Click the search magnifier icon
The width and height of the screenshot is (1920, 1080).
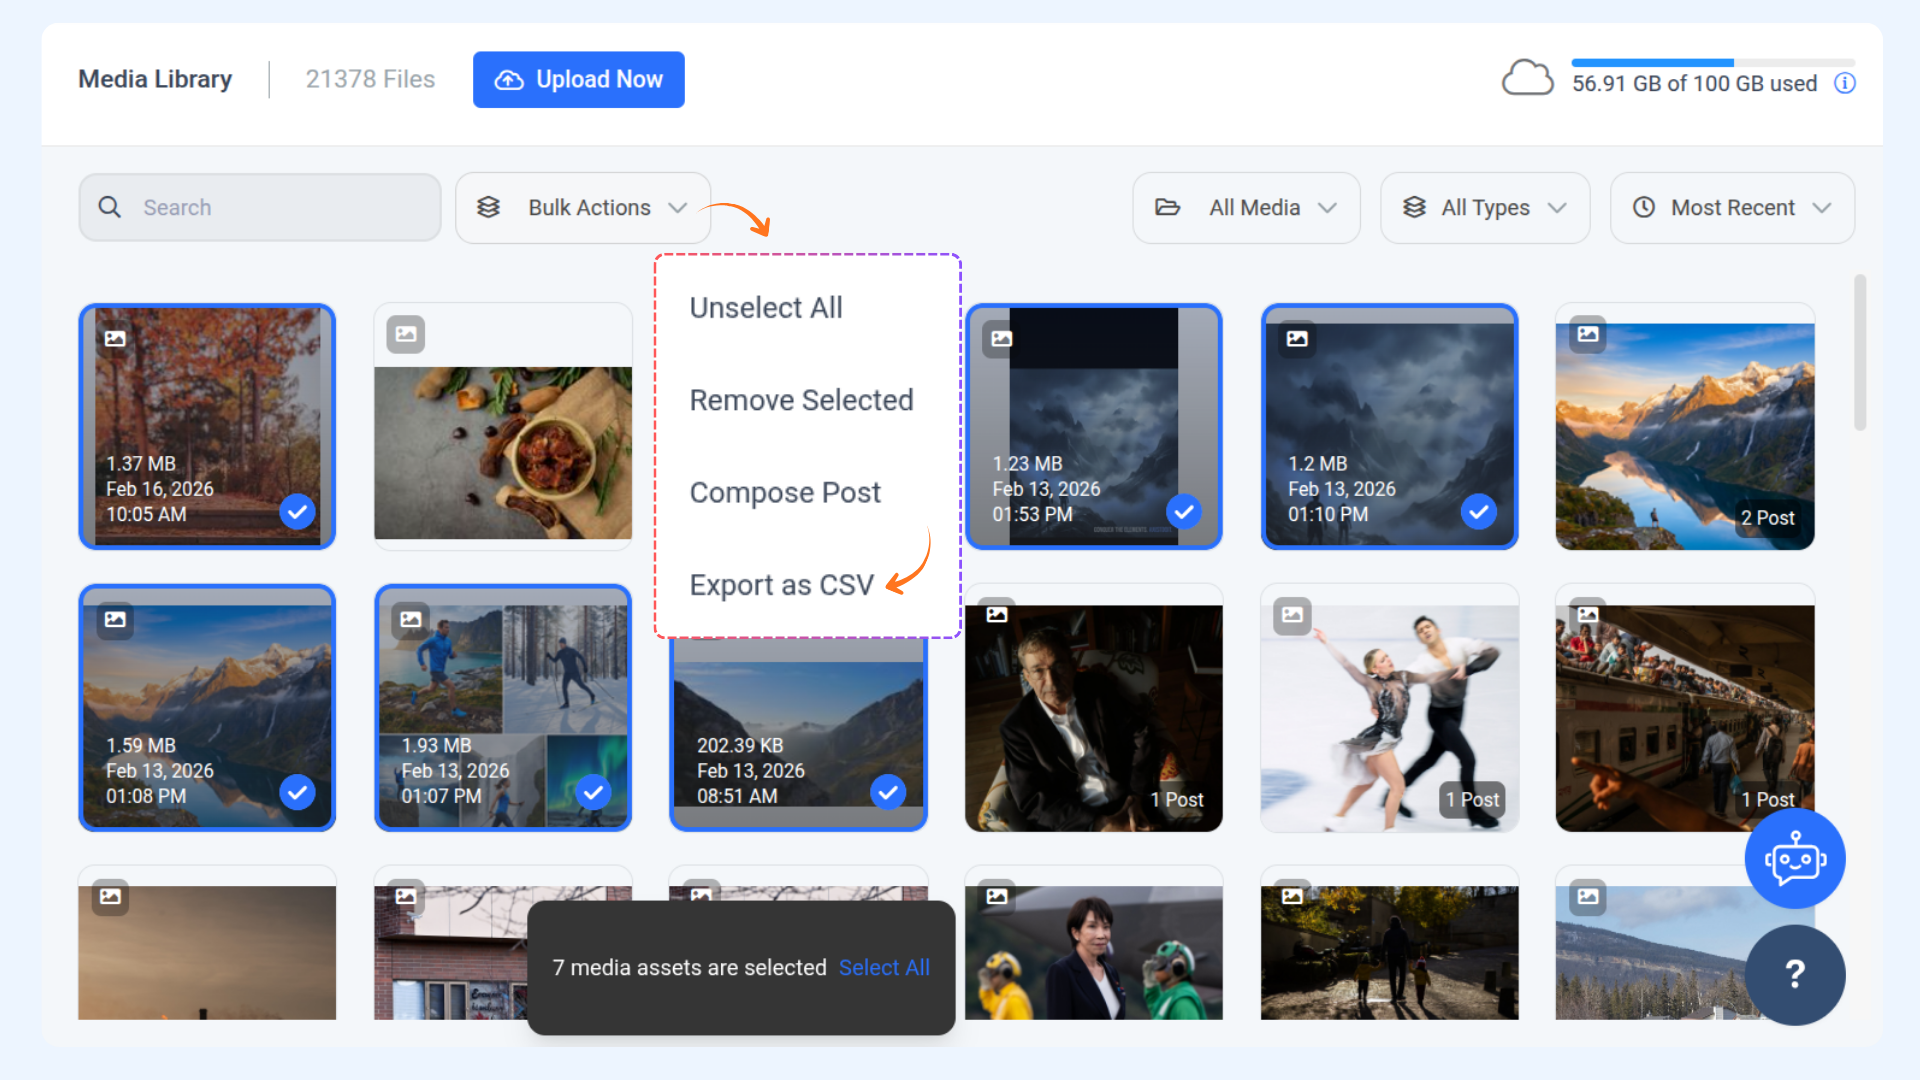[110, 207]
